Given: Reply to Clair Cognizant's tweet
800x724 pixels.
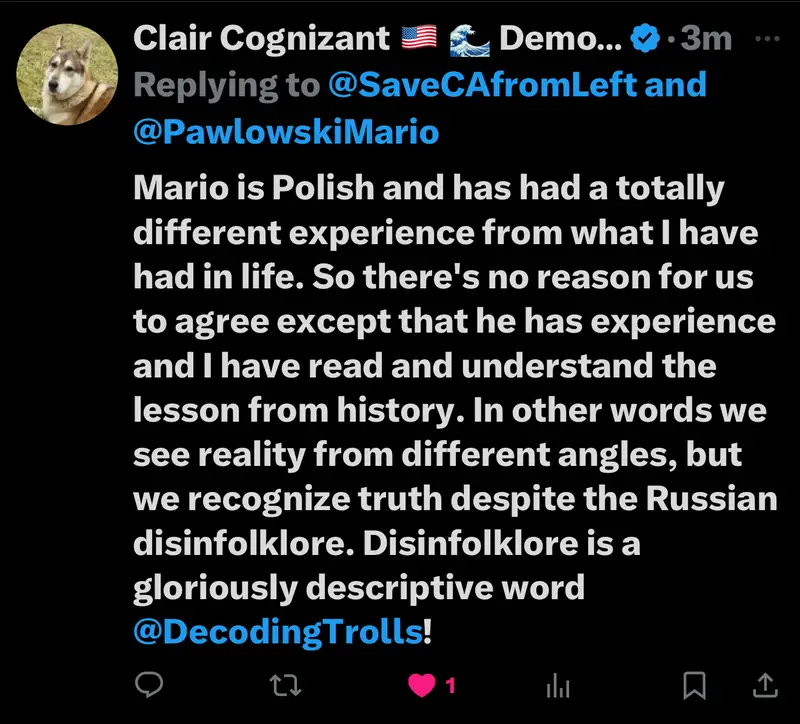Looking at the screenshot, I should coord(150,685).
